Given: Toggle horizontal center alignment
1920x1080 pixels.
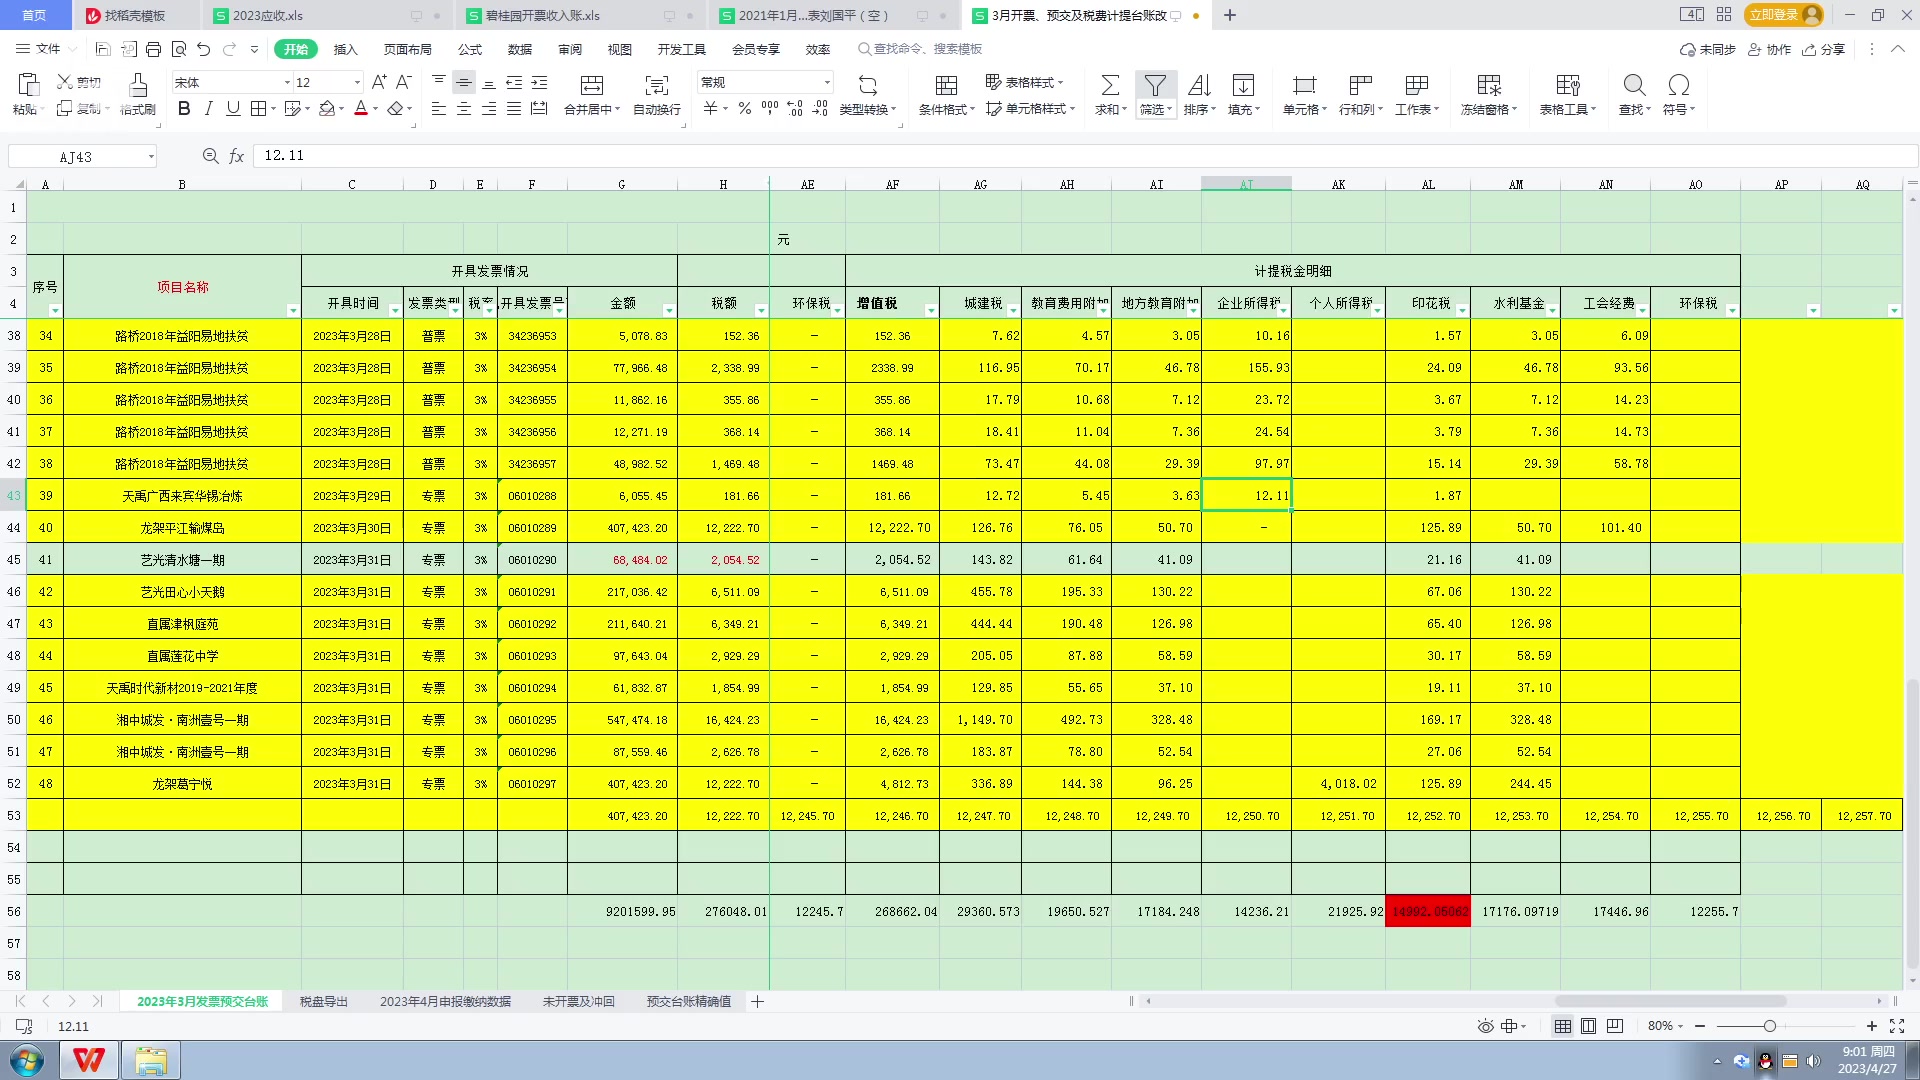Looking at the screenshot, I should coord(464,108).
